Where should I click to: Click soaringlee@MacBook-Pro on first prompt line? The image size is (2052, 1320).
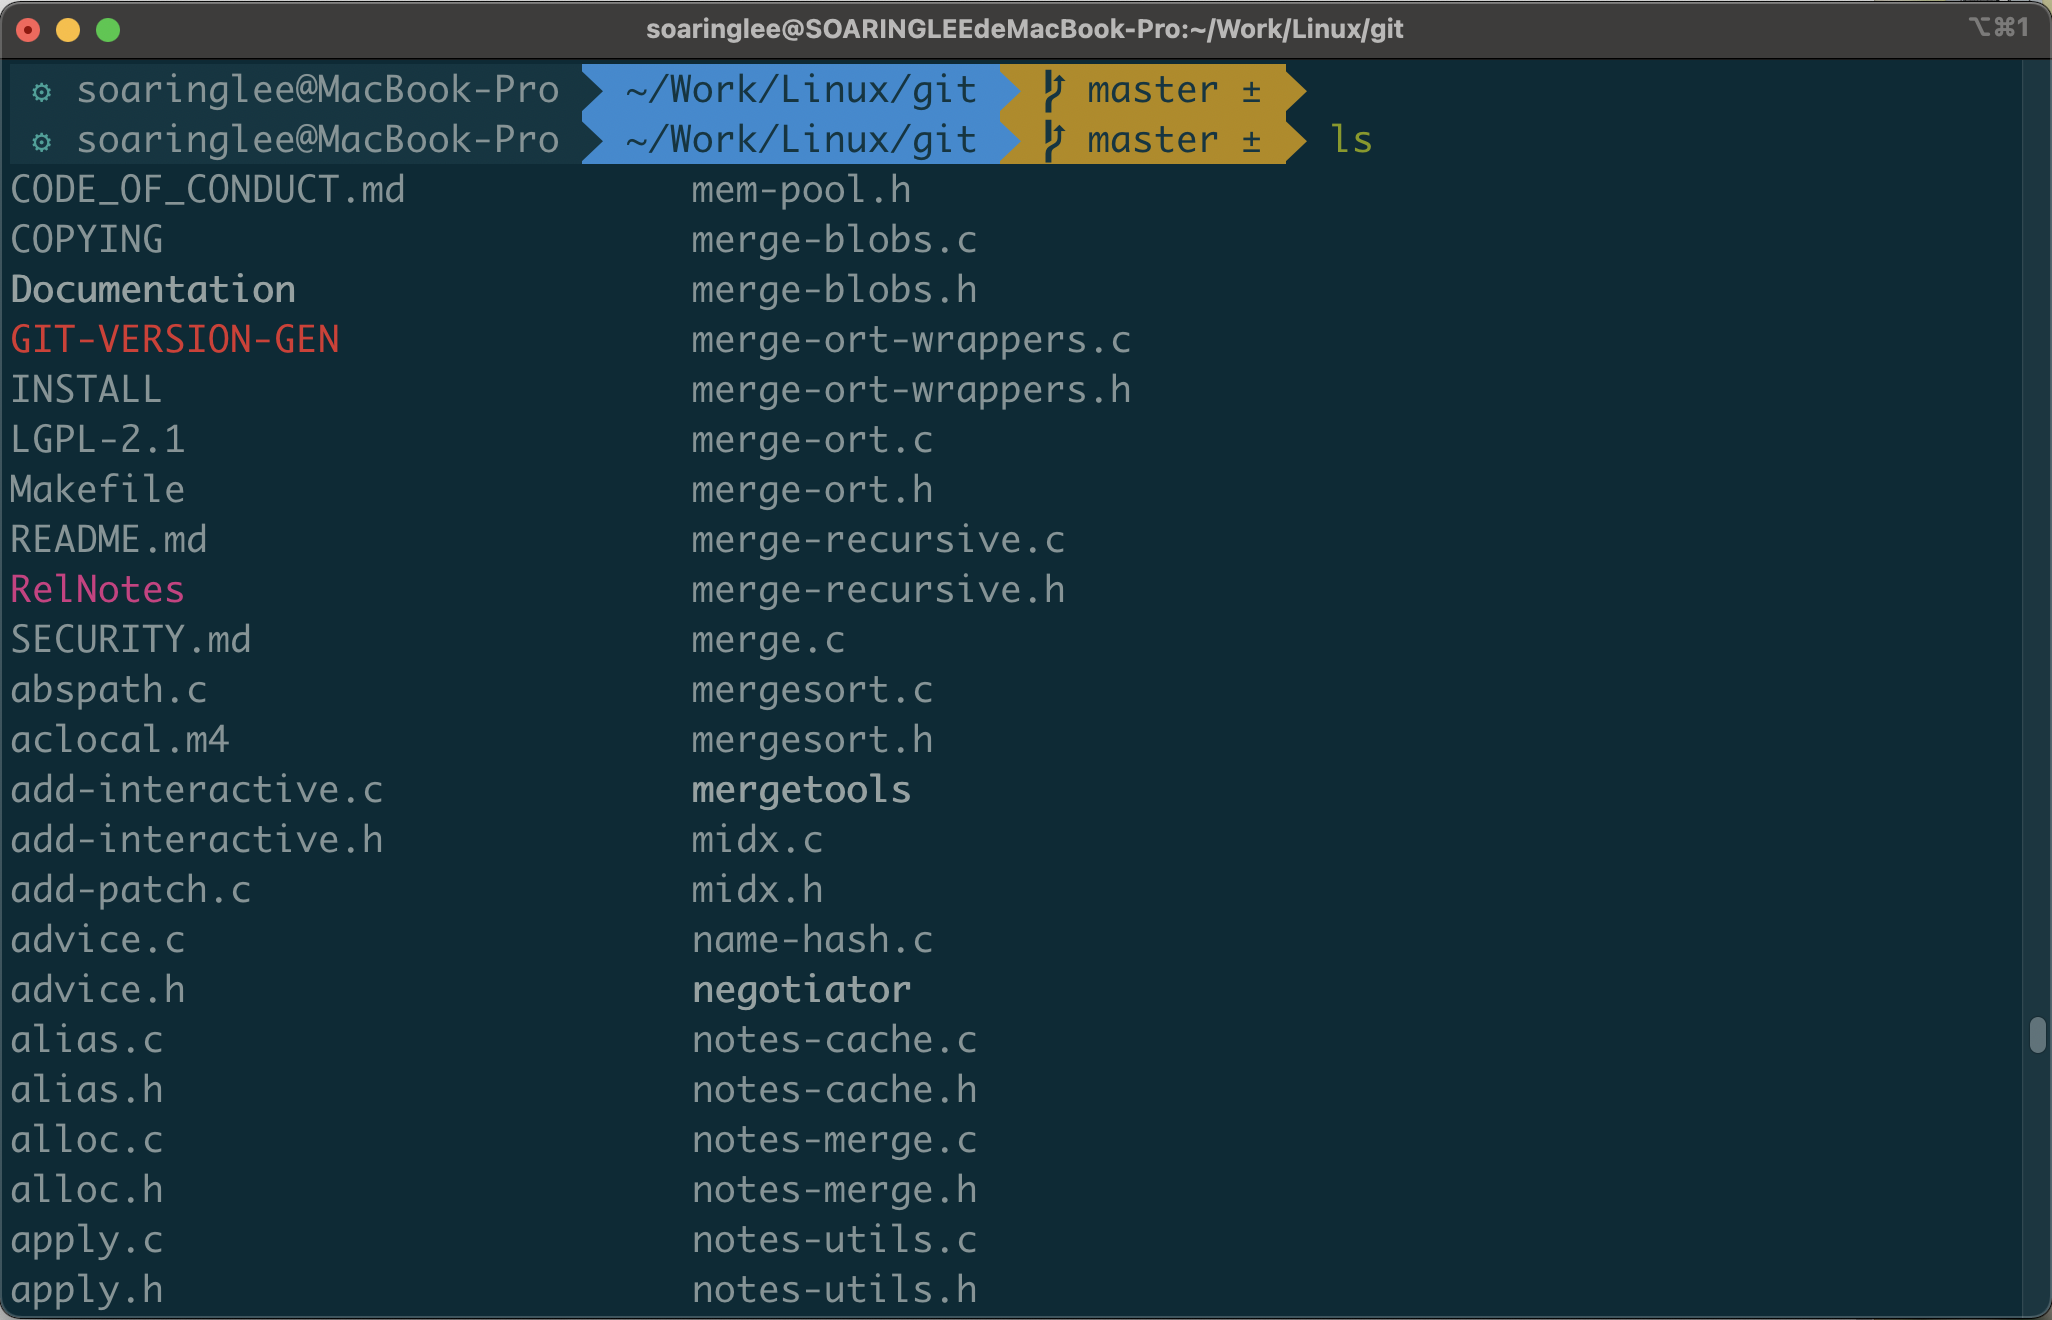tap(318, 90)
